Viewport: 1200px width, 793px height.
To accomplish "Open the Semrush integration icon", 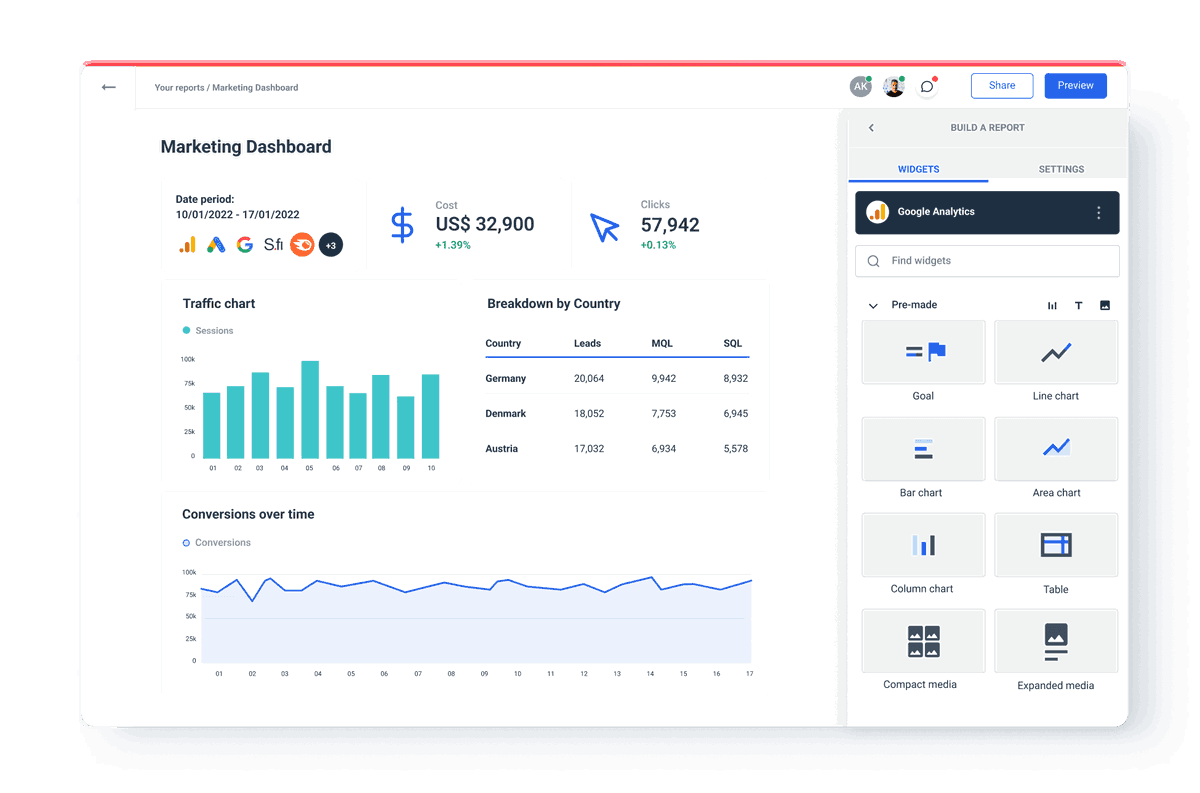I will pos(302,244).
